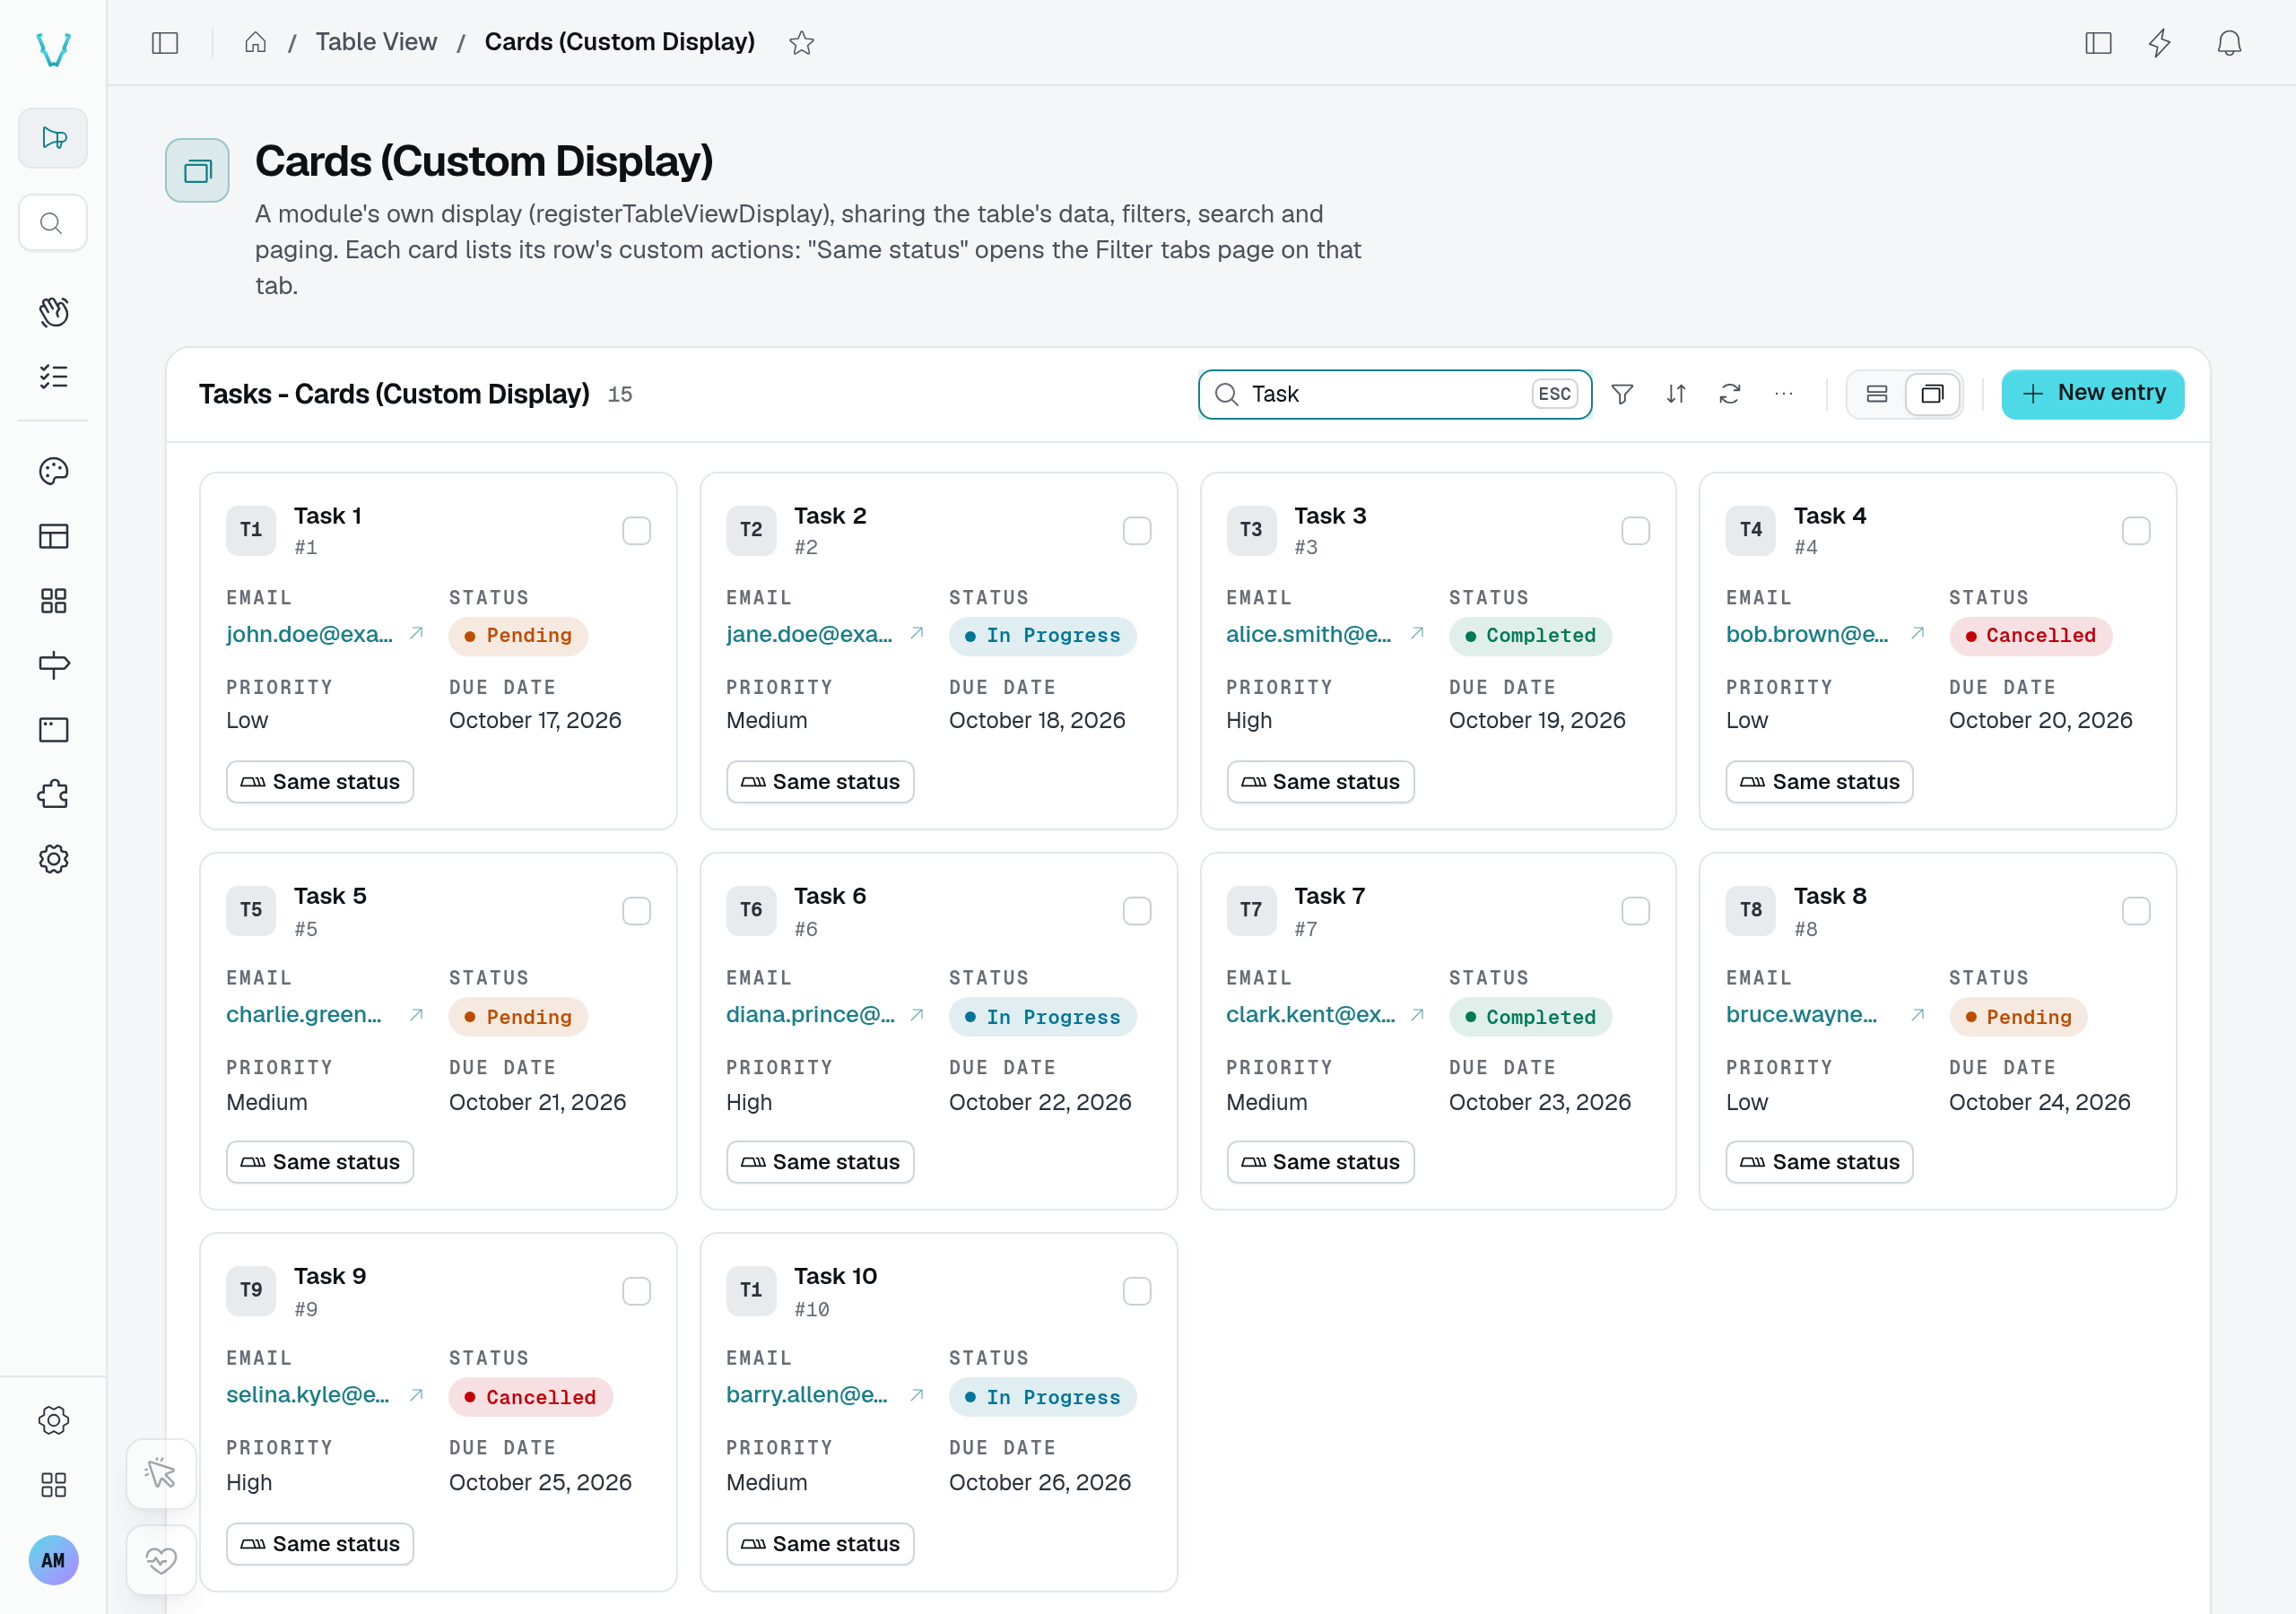This screenshot has height=1614, width=2296.
Task: Switch to the list rows display
Action: [x=1877, y=394]
